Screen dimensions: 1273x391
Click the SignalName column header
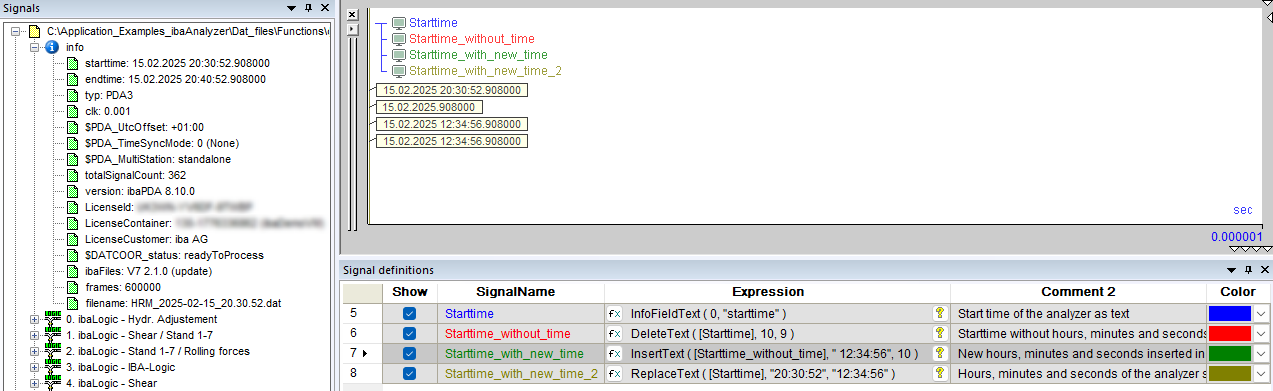[x=519, y=292]
